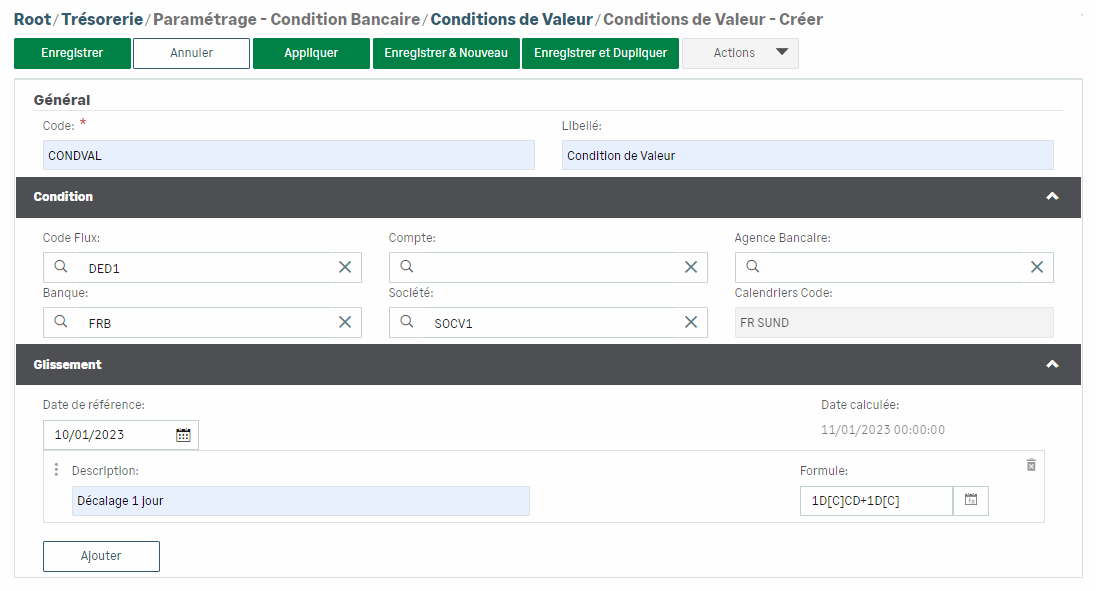Clear the Code Flux field value
1096x591 pixels.
pos(344,267)
